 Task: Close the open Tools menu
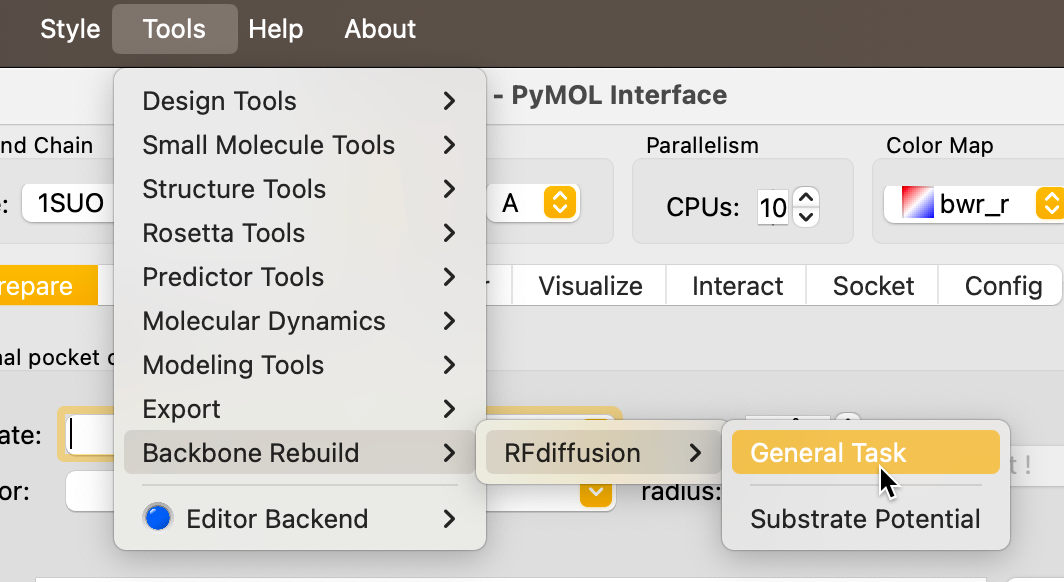tap(174, 29)
